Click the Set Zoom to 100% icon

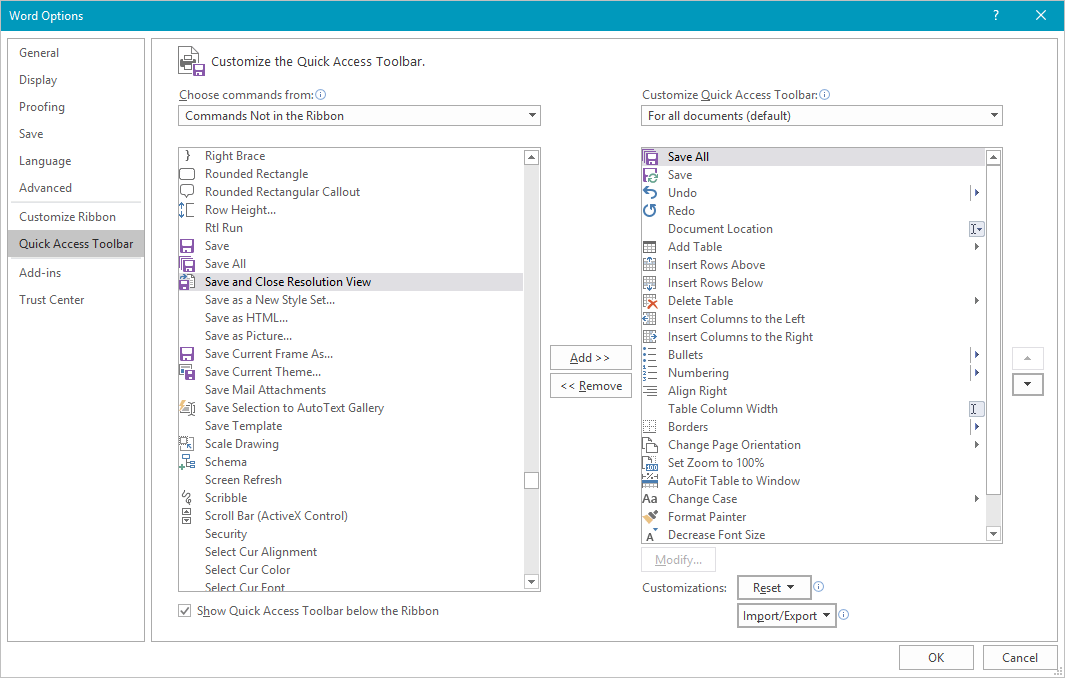click(650, 463)
